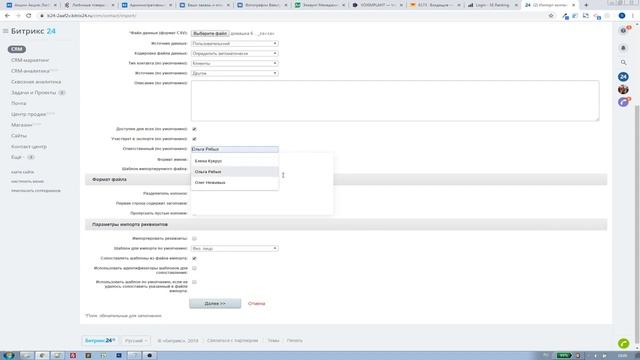Open Кодировка файла данных dropdown

(x=235, y=53)
